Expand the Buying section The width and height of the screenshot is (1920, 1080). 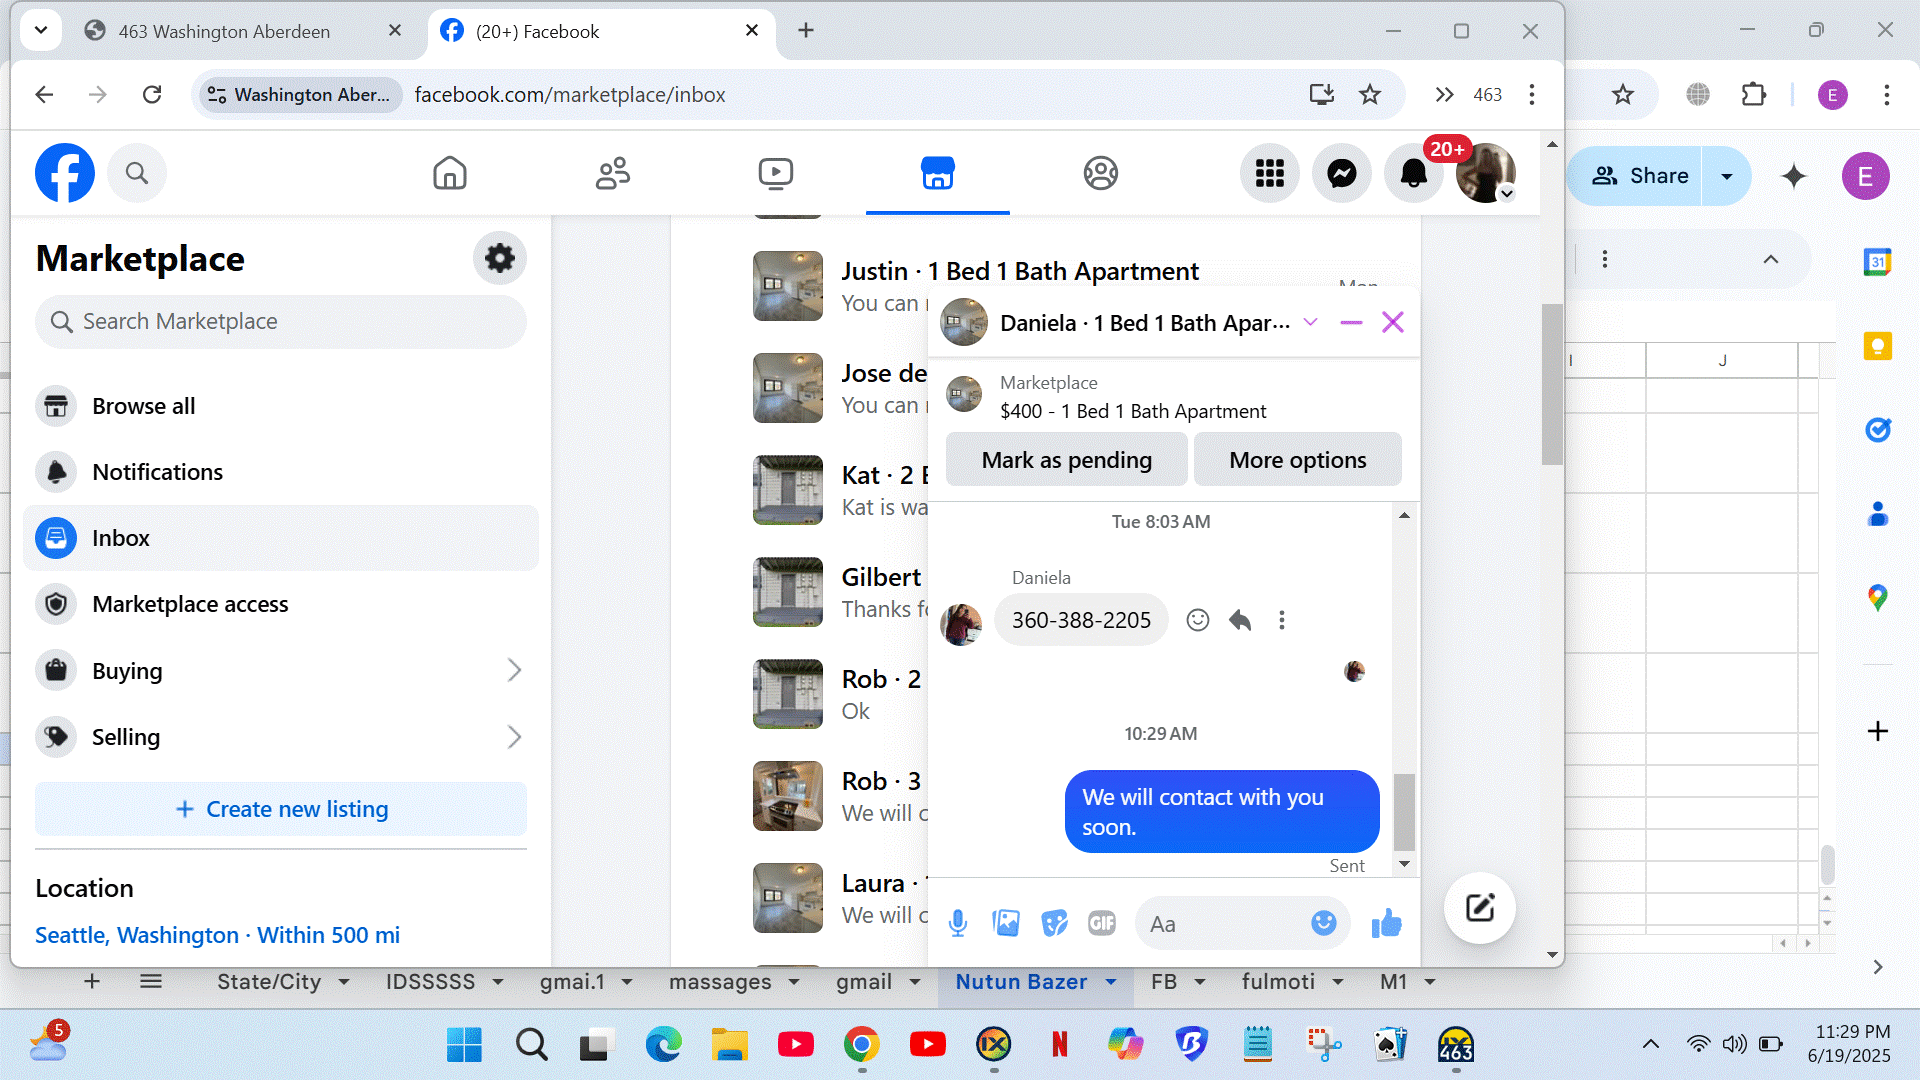click(514, 670)
